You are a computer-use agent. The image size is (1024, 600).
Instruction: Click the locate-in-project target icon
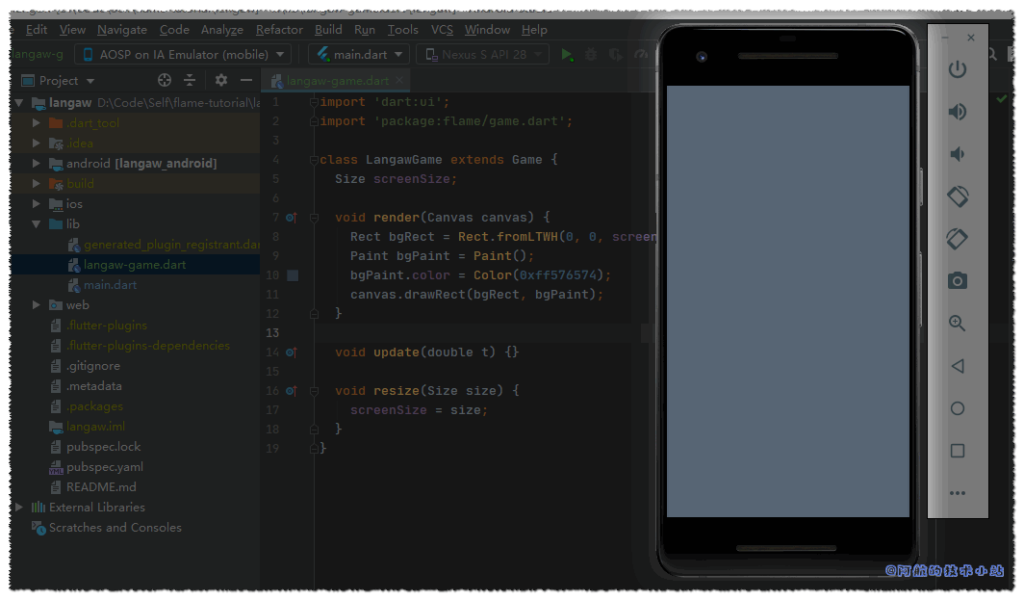165,80
